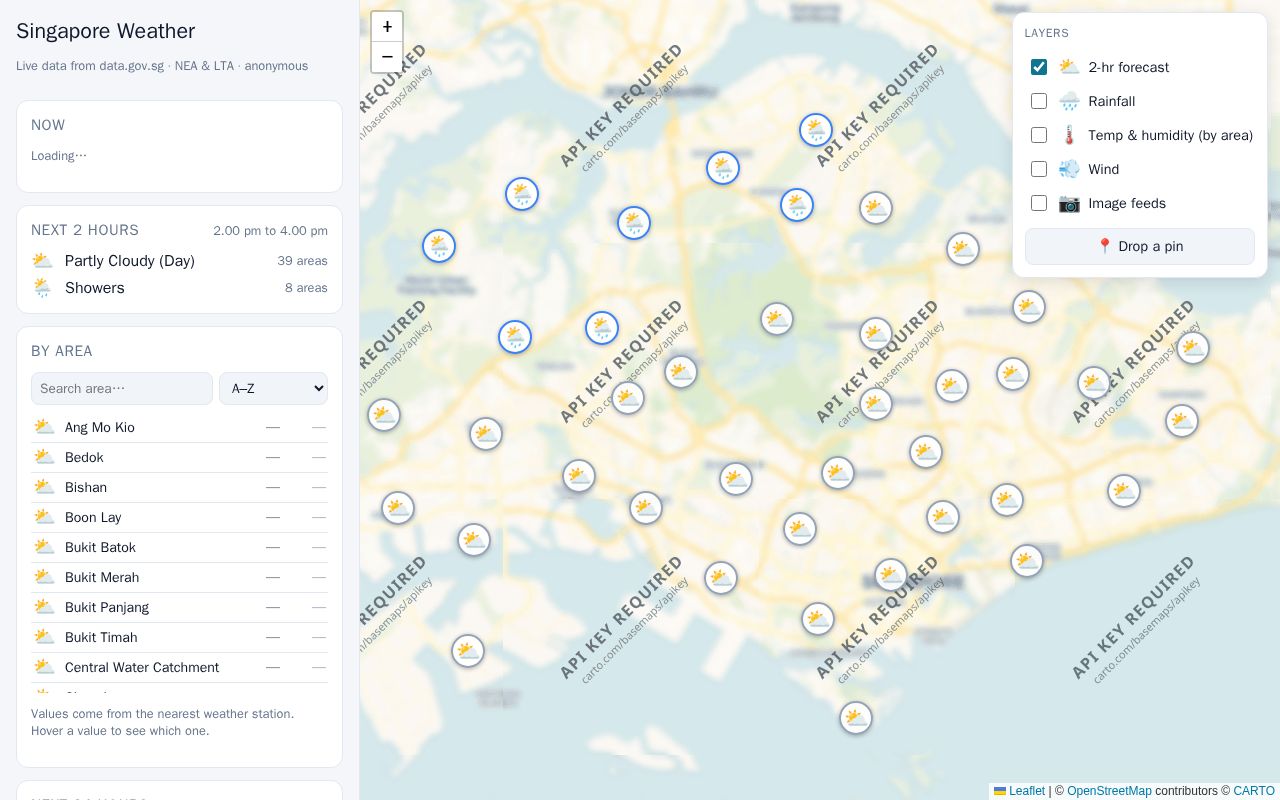Screen dimensions: 1280x800
Task: Uncheck the 2-hr forecast layer
Action: coord(1039,67)
